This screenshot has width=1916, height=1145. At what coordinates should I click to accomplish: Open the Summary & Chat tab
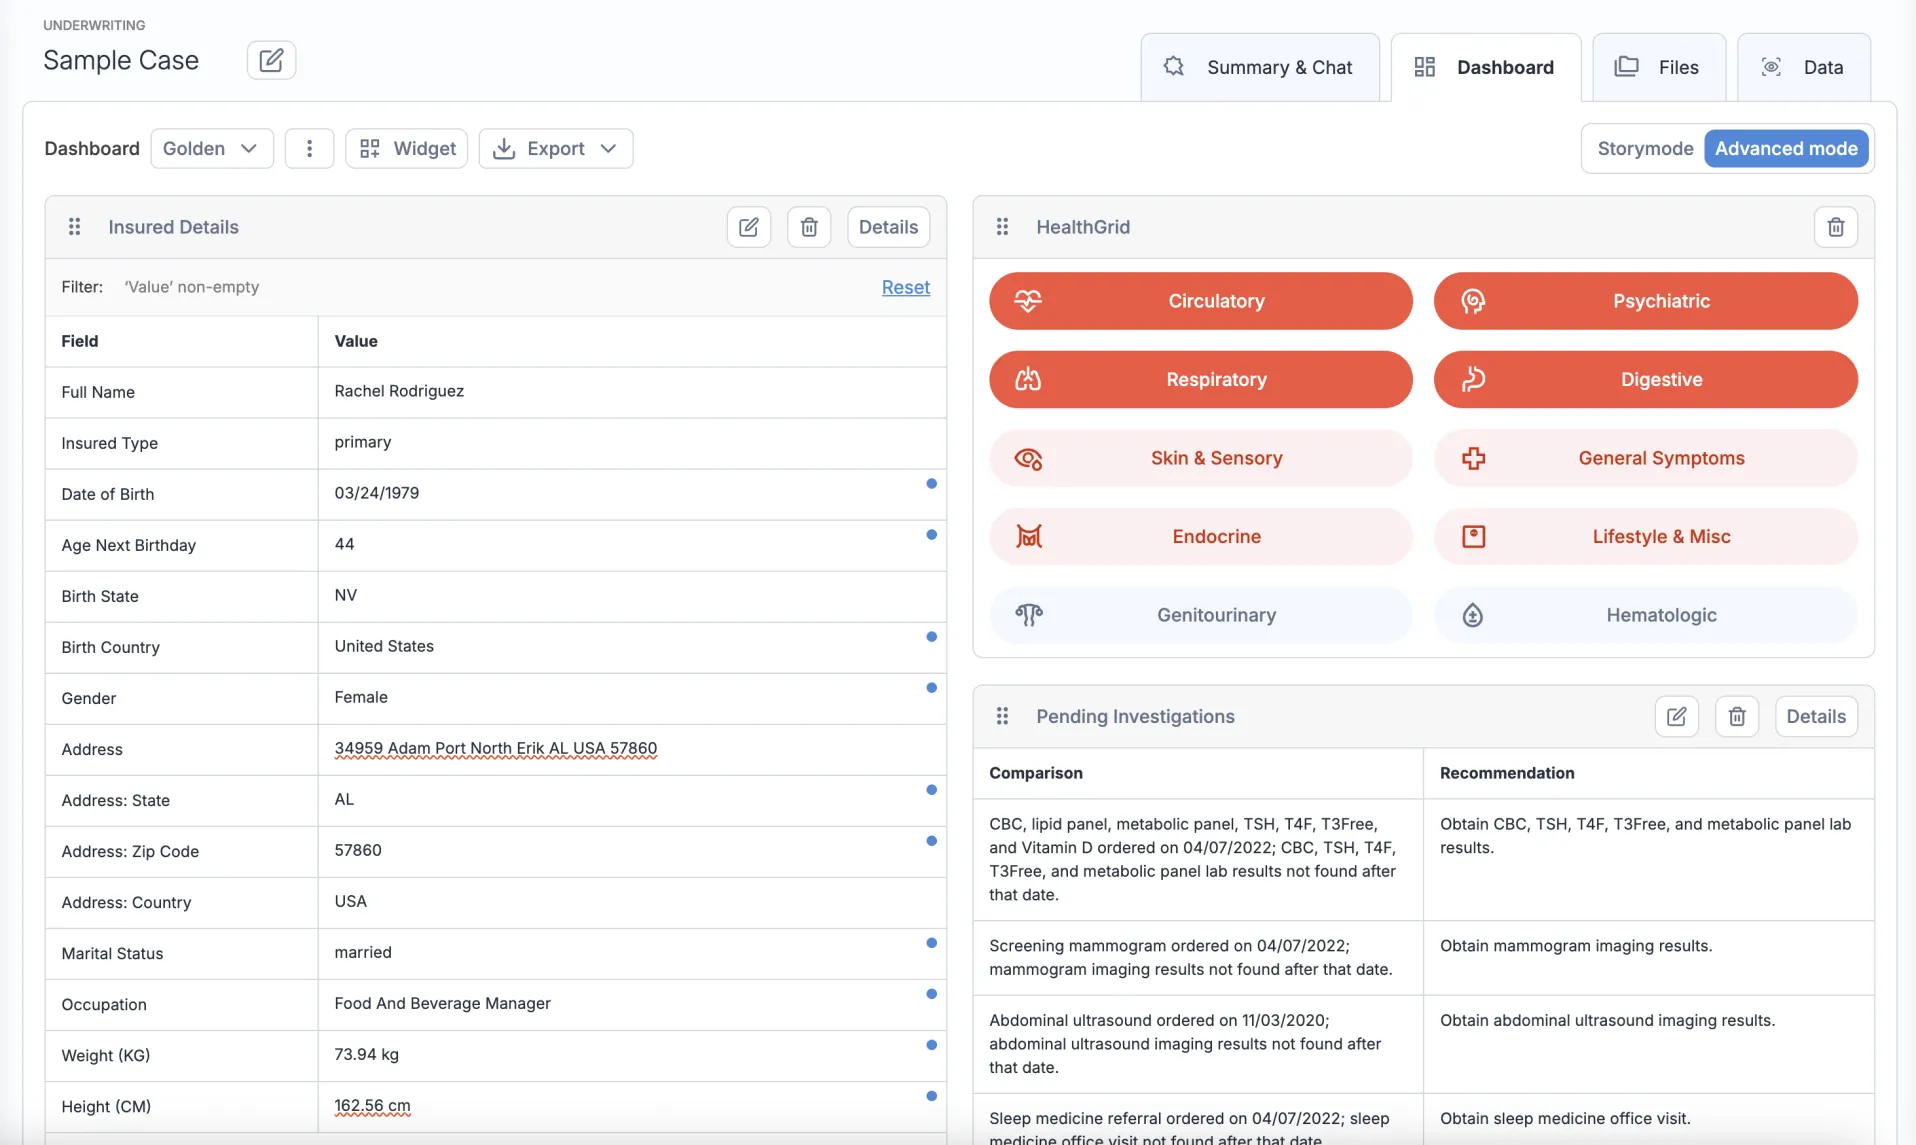(1260, 67)
